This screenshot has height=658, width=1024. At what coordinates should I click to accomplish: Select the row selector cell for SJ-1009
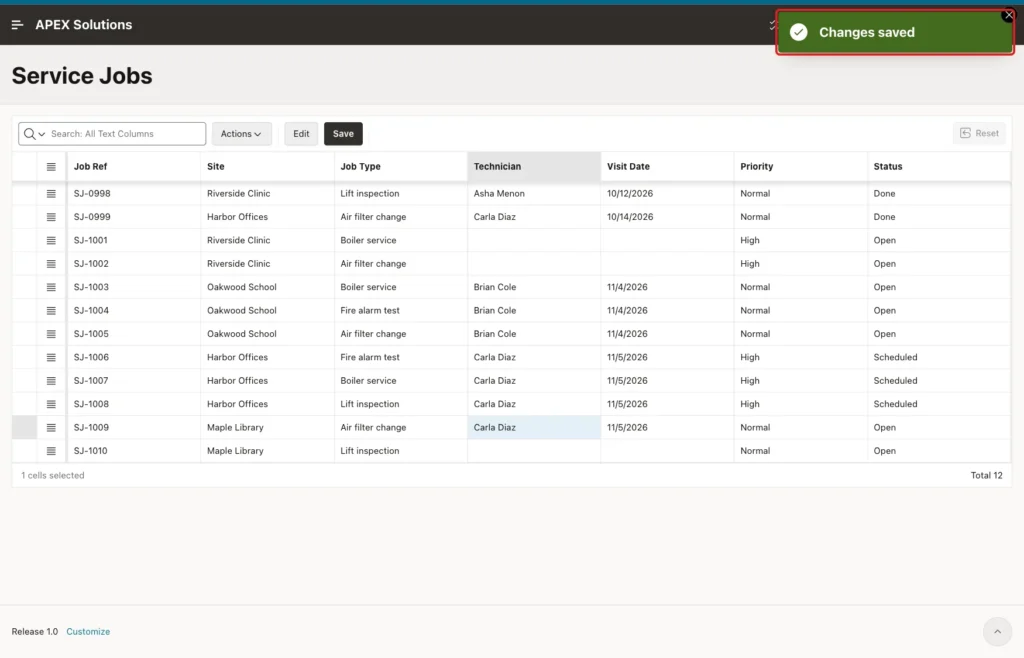25,428
